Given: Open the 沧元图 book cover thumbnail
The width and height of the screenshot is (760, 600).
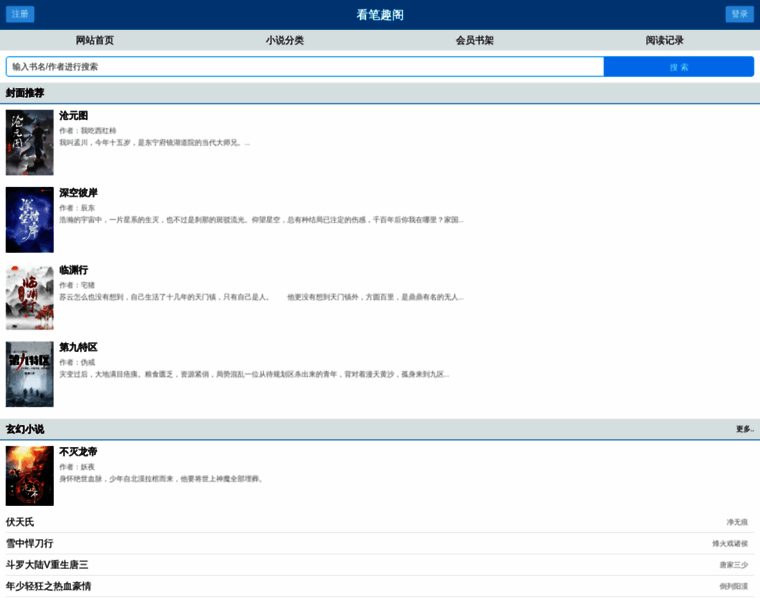Looking at the screenshot, I should [30, 143].
